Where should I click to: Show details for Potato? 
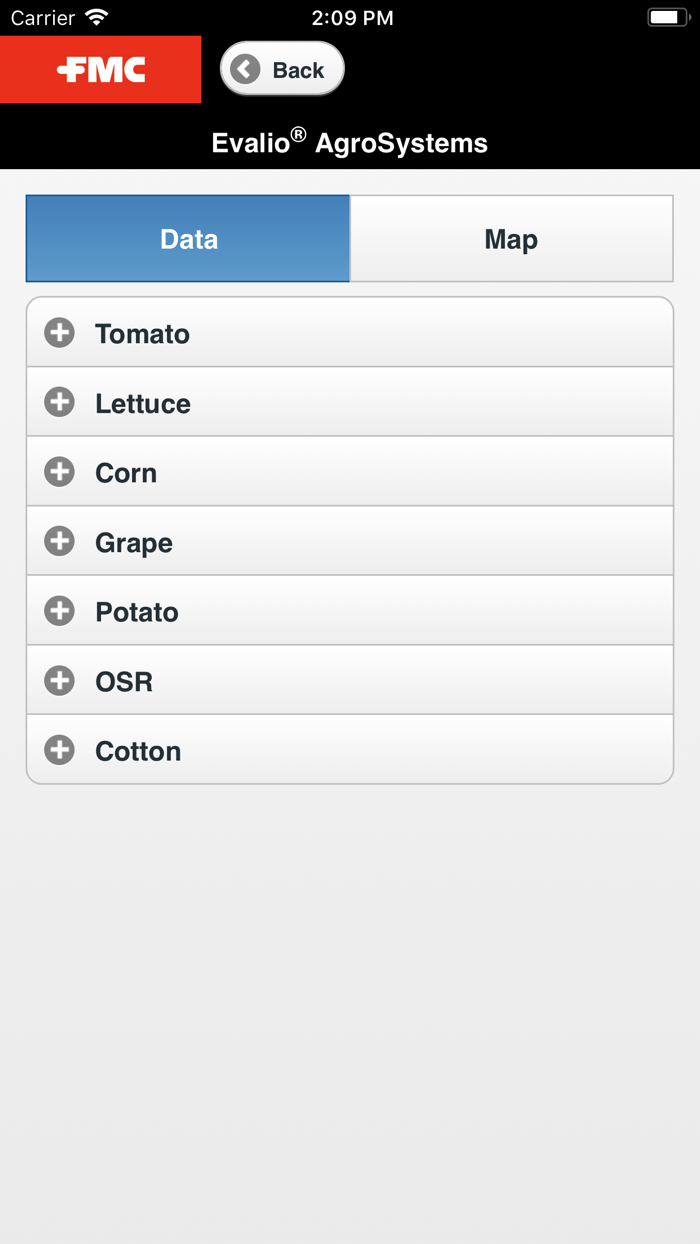pos(350,611)
